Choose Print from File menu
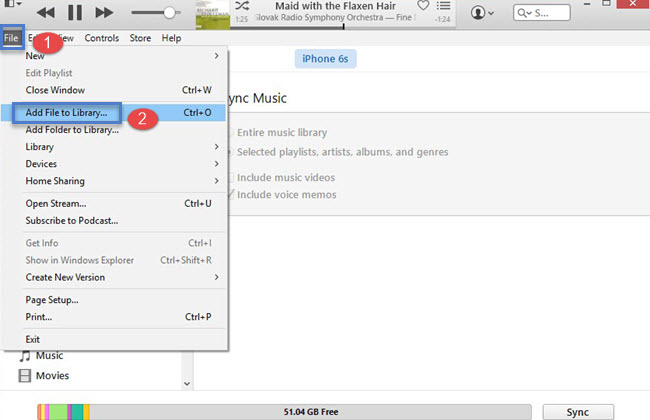The height and width of the screenshot is (420, 650). [x=114, y=317]
